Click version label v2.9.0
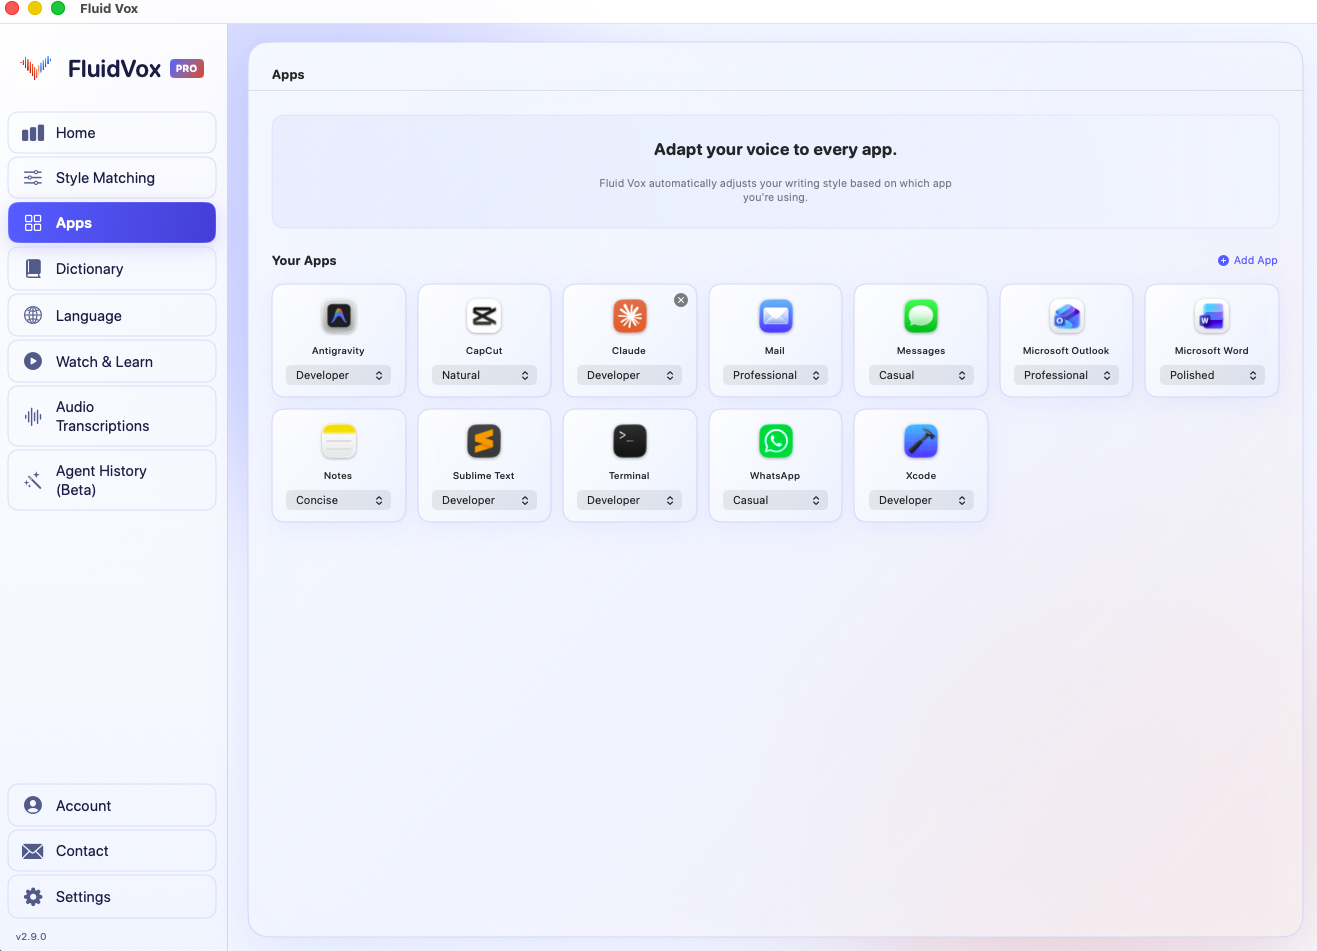The width and height of the screenshot is (1317, 951). point(31,937)
